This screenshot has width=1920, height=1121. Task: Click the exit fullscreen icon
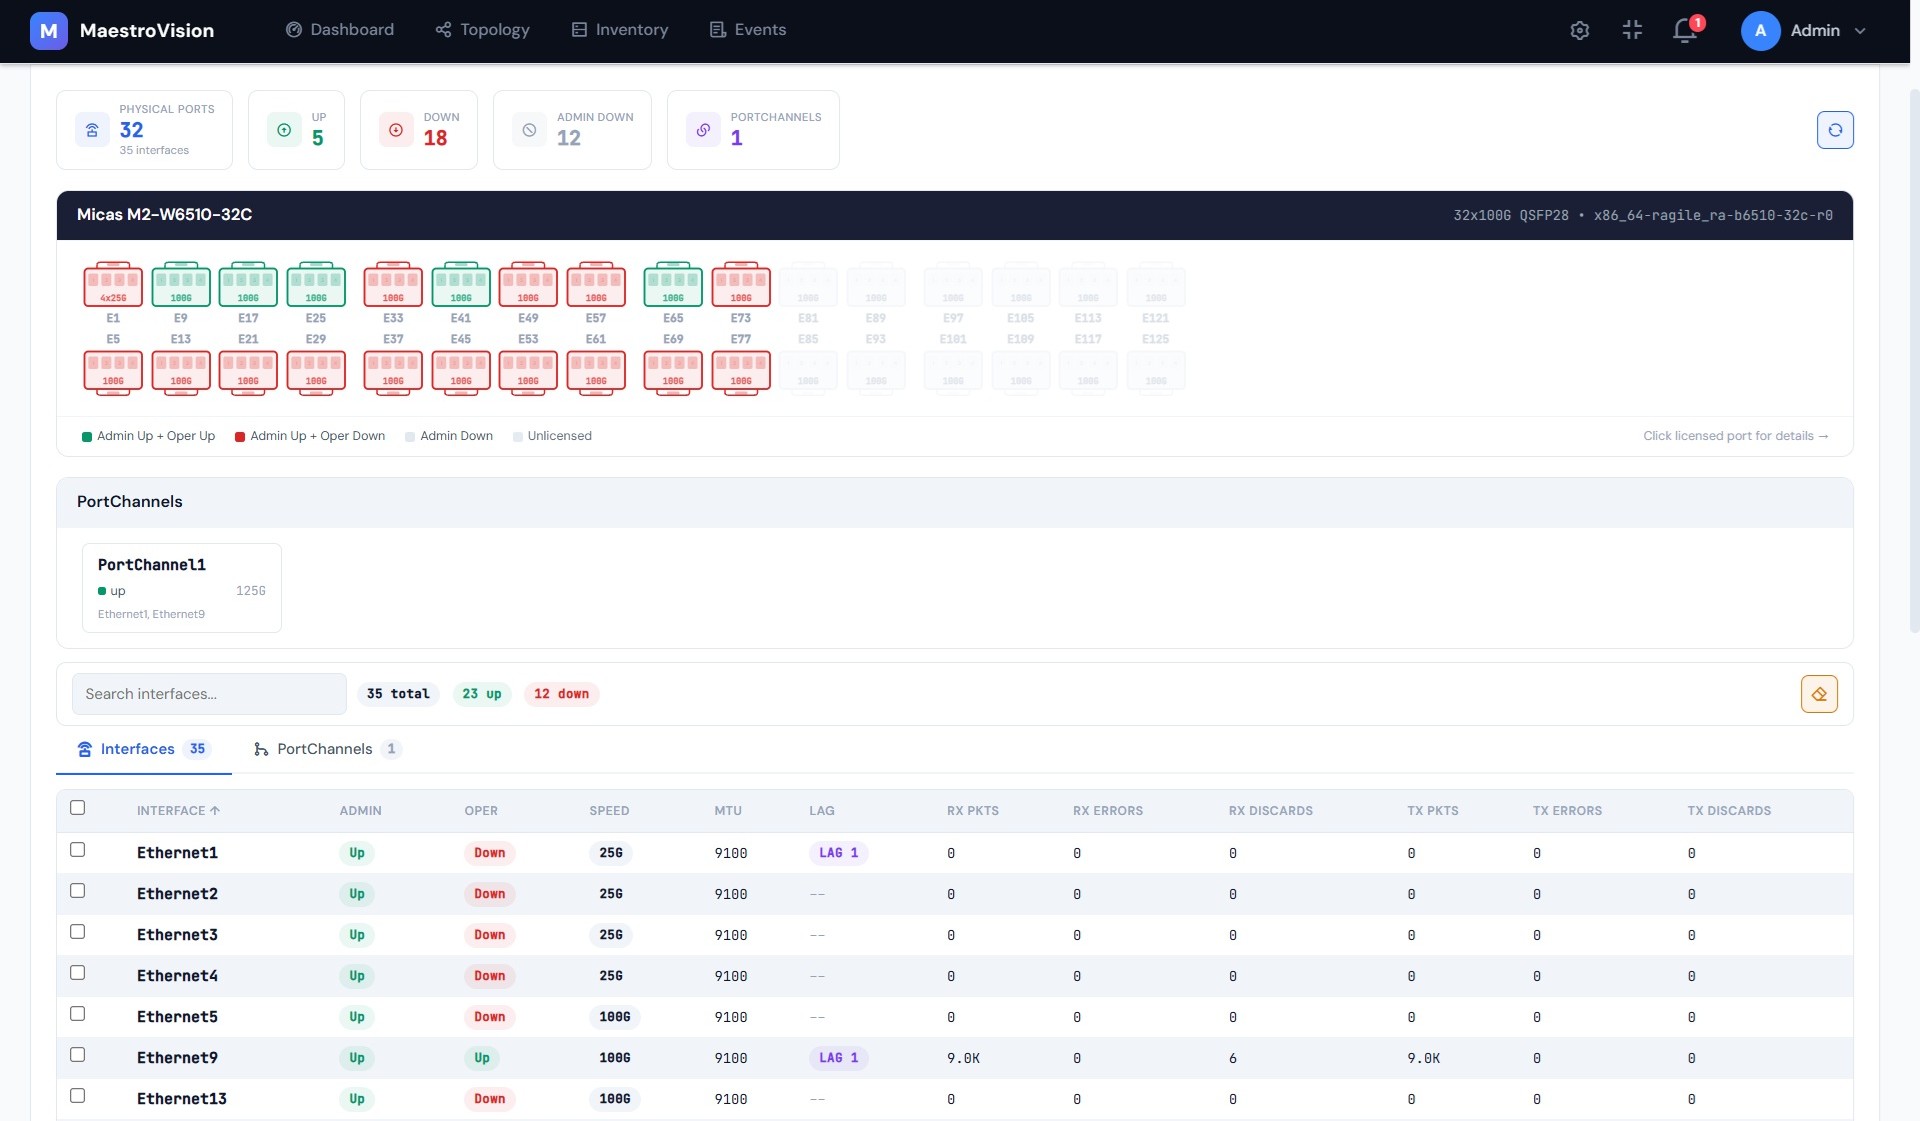(x=1632, y=30)
